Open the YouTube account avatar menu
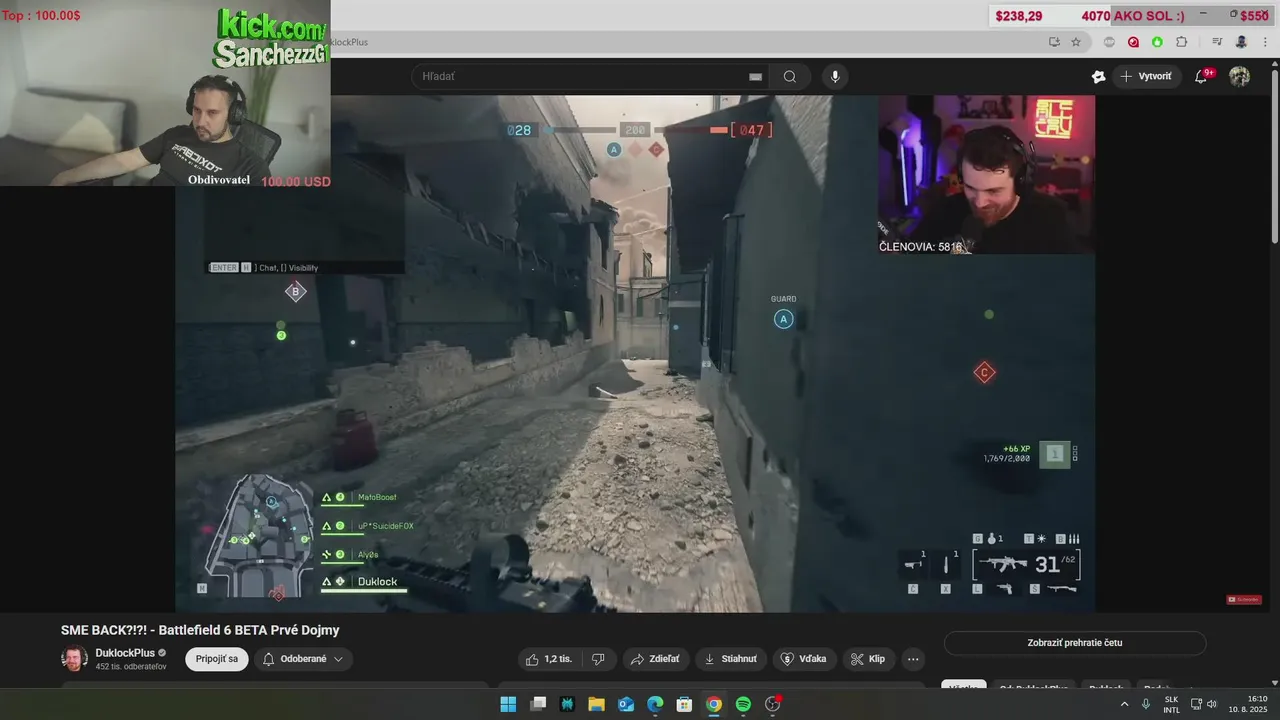 (1239, 76)
